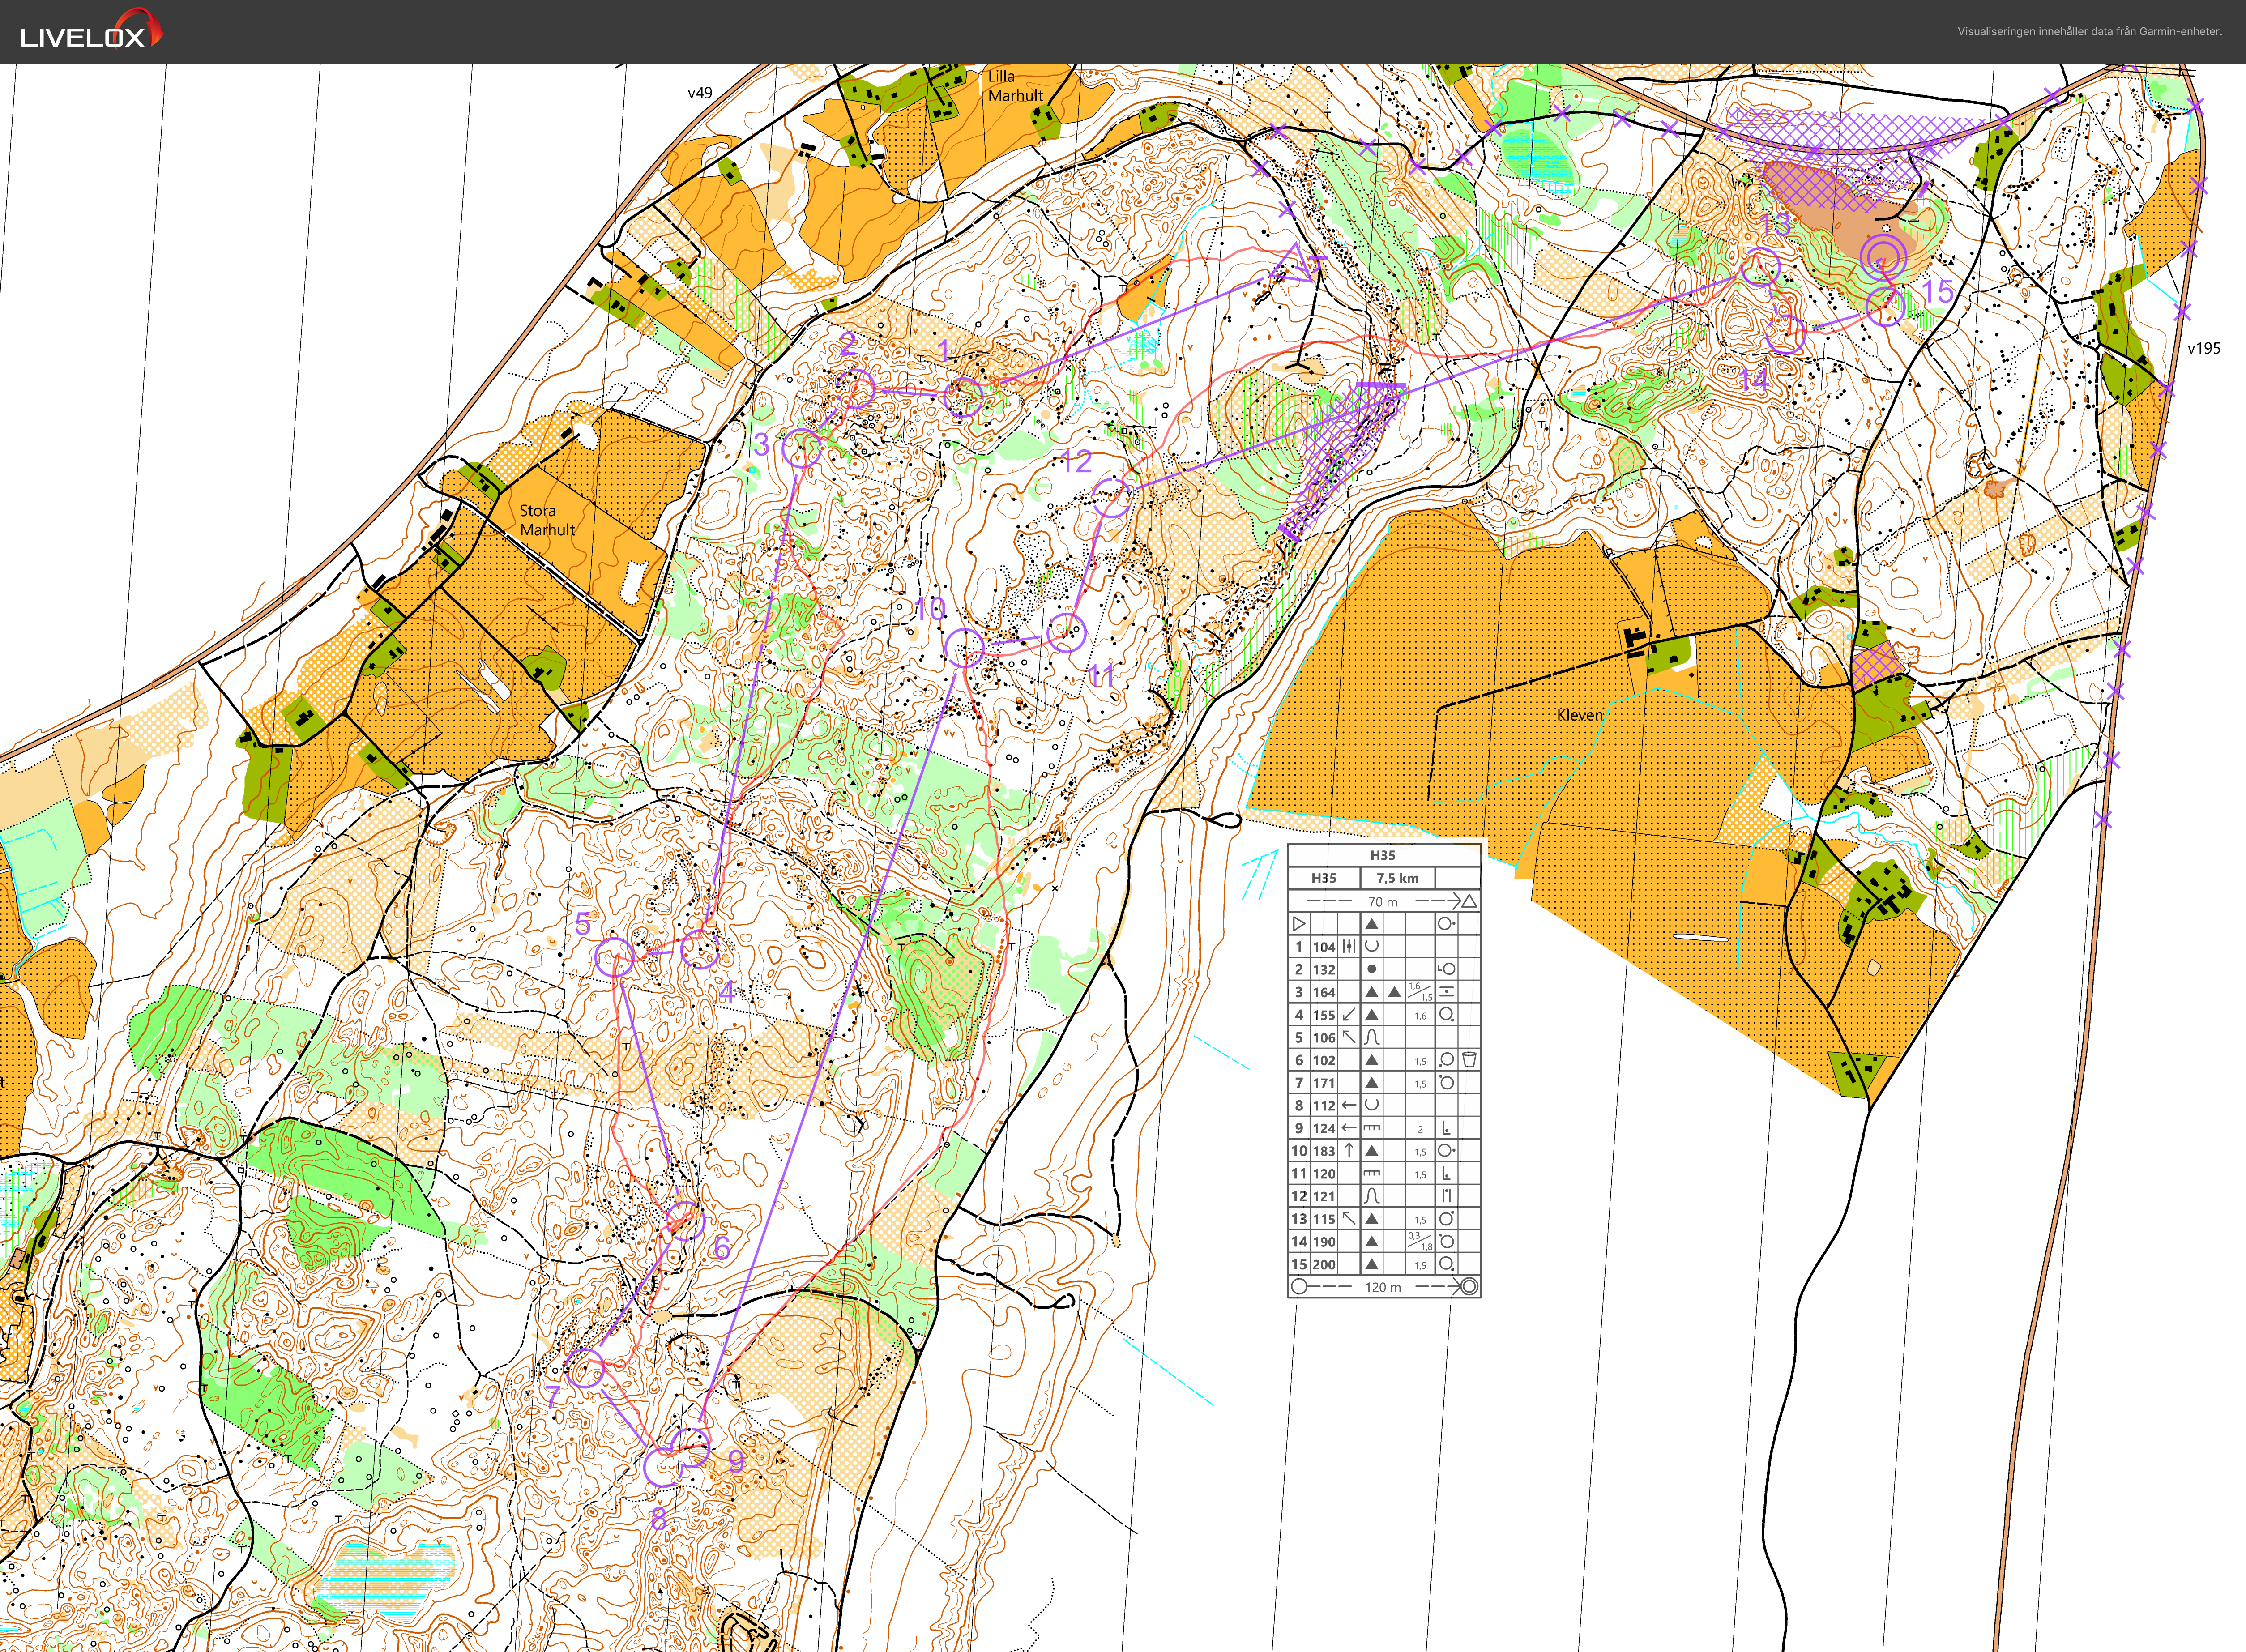This screenshot has height=1652, width=2246.
Task: Click control description row 15 code 200
Action: tap(1324, 1264)
